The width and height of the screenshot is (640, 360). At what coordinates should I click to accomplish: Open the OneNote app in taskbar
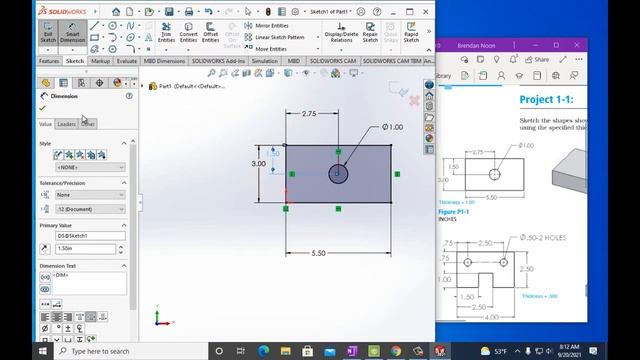coord(351,351)
